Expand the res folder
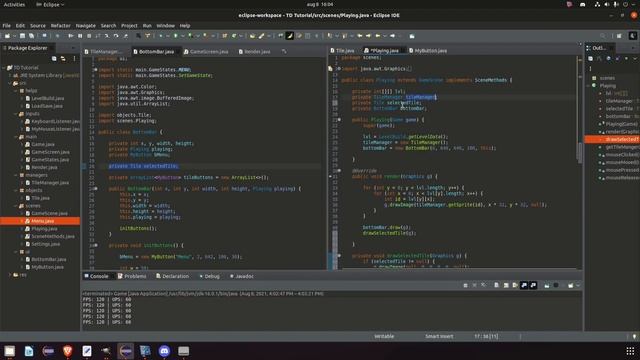 click(10, 275)
